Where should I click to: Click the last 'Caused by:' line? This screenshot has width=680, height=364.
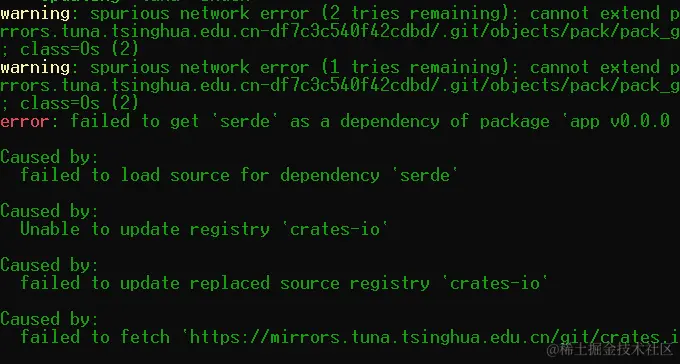click(x=49, y=319)
